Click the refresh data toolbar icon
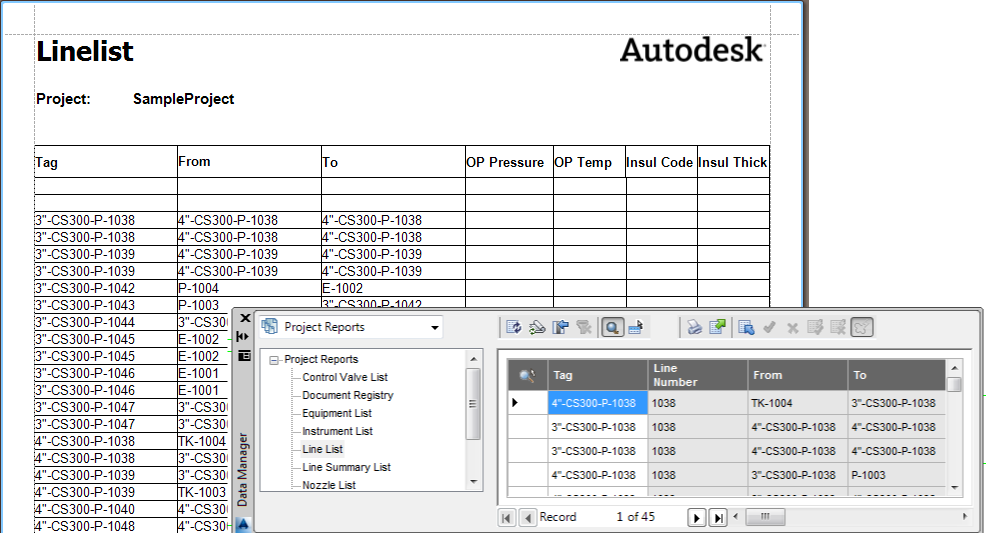 pos(513,327)
